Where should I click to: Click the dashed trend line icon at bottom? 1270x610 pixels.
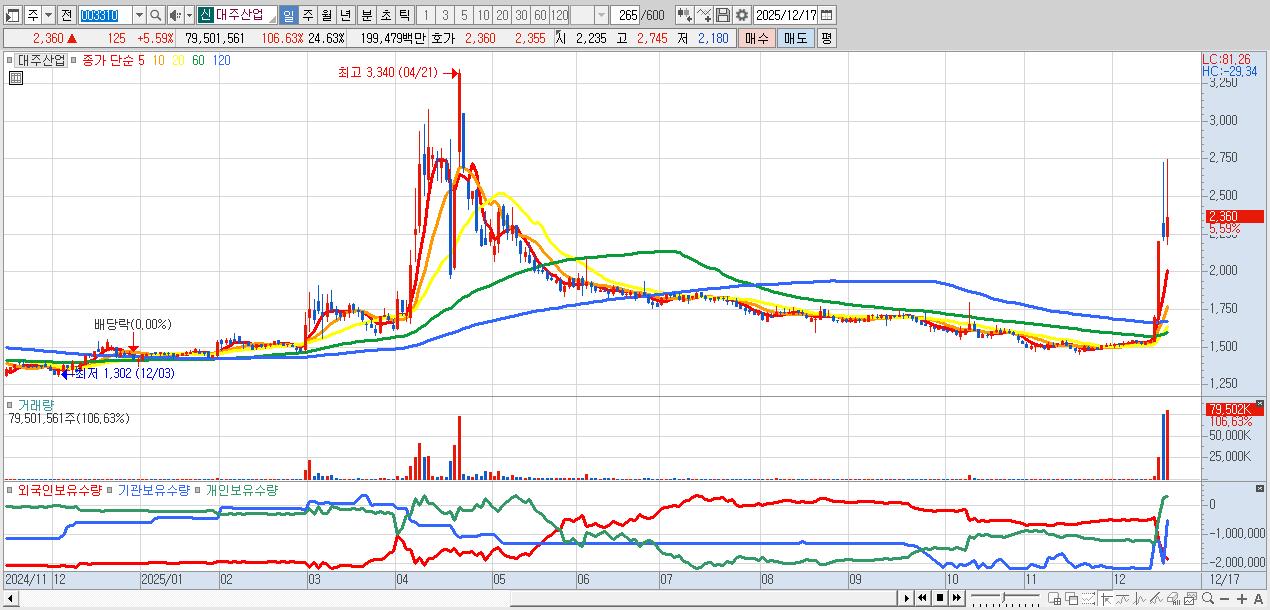1089,598
